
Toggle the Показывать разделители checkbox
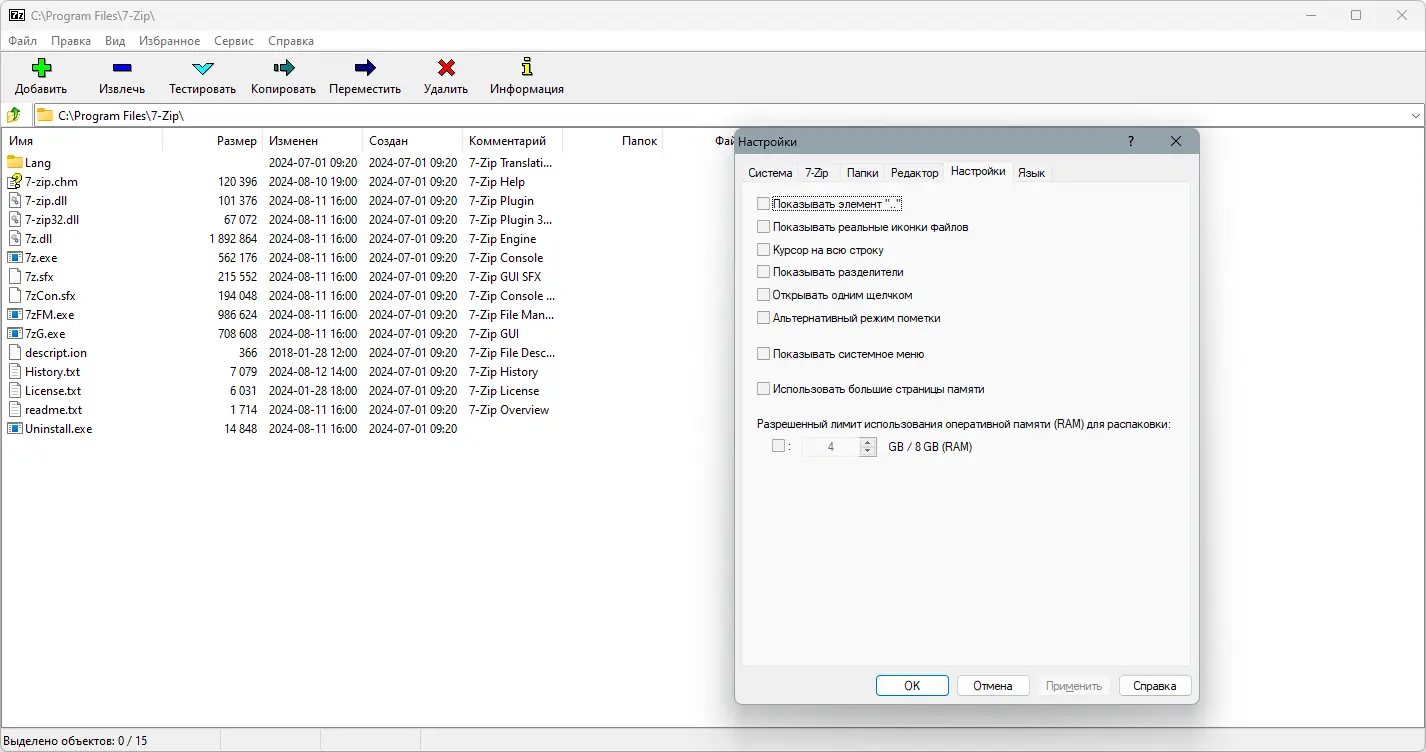[764, 272]
